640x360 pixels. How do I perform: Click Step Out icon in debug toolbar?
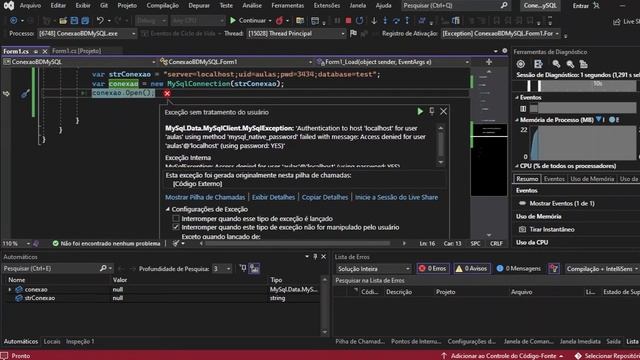coord(407,20)
